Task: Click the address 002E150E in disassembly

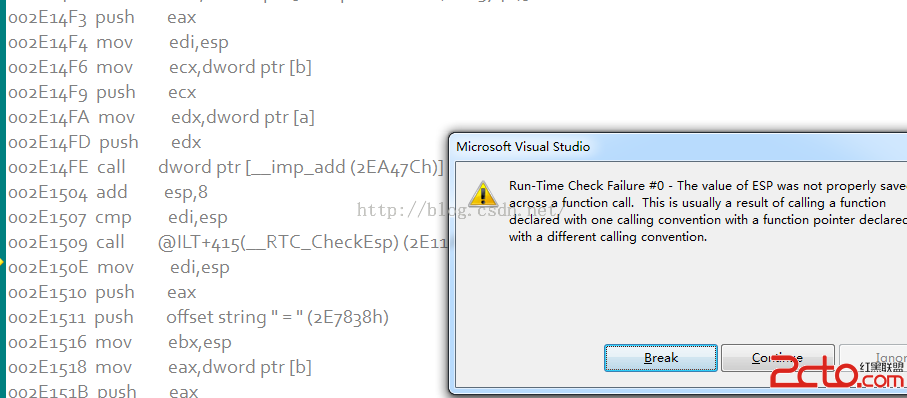Action: [47, 267]
